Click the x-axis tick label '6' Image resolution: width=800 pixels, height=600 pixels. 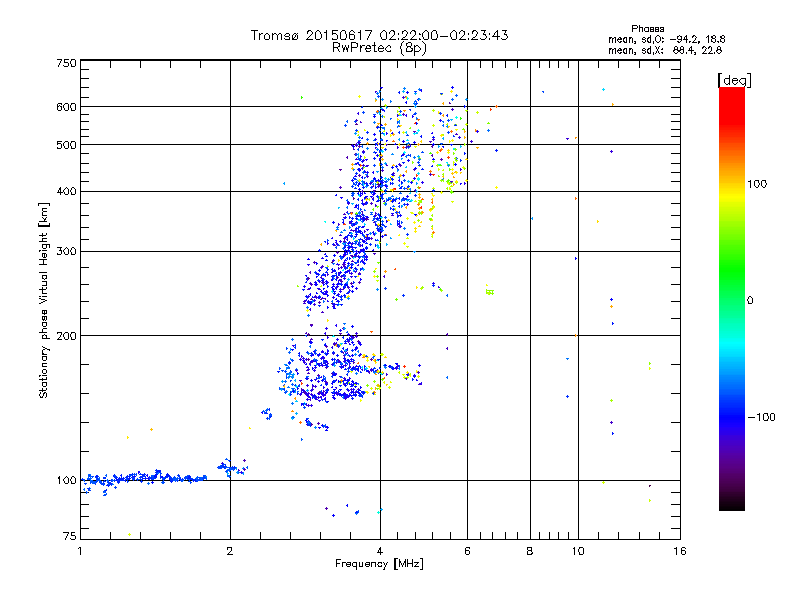point(467,551)
